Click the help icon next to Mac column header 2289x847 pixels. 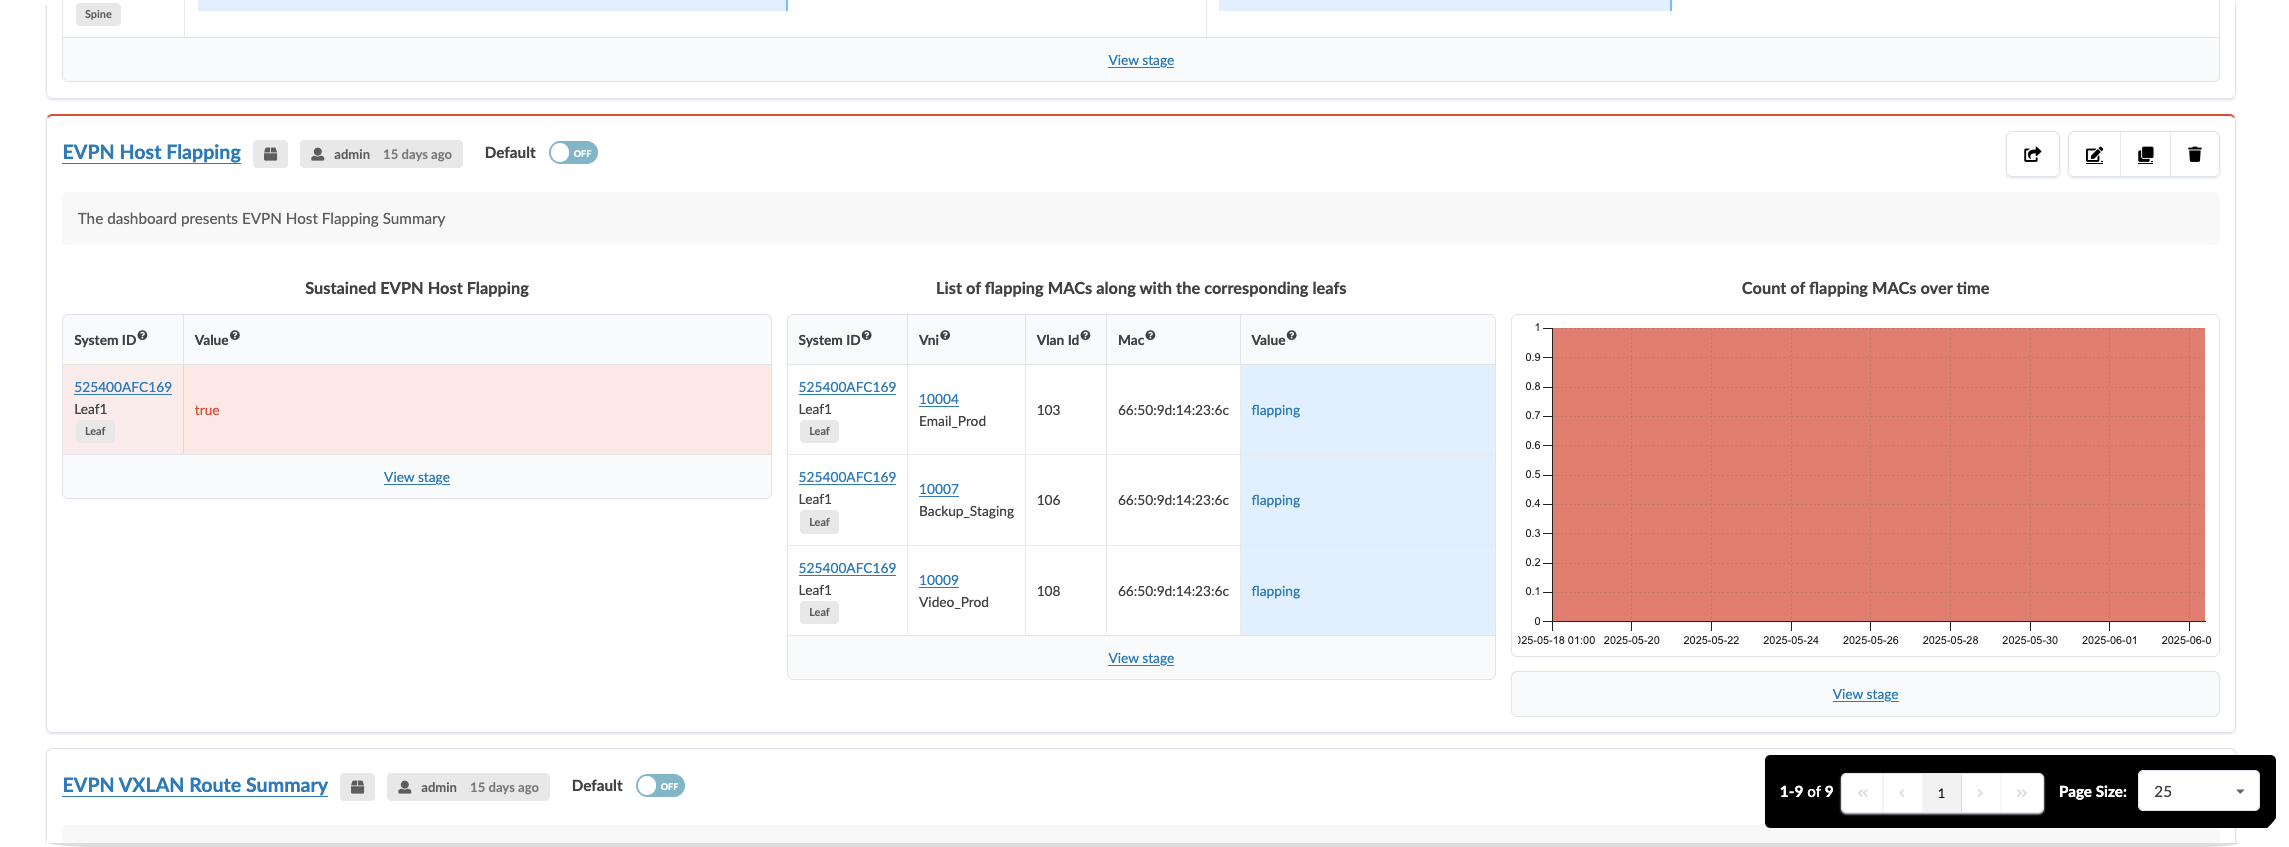(x=1150, y=336)
